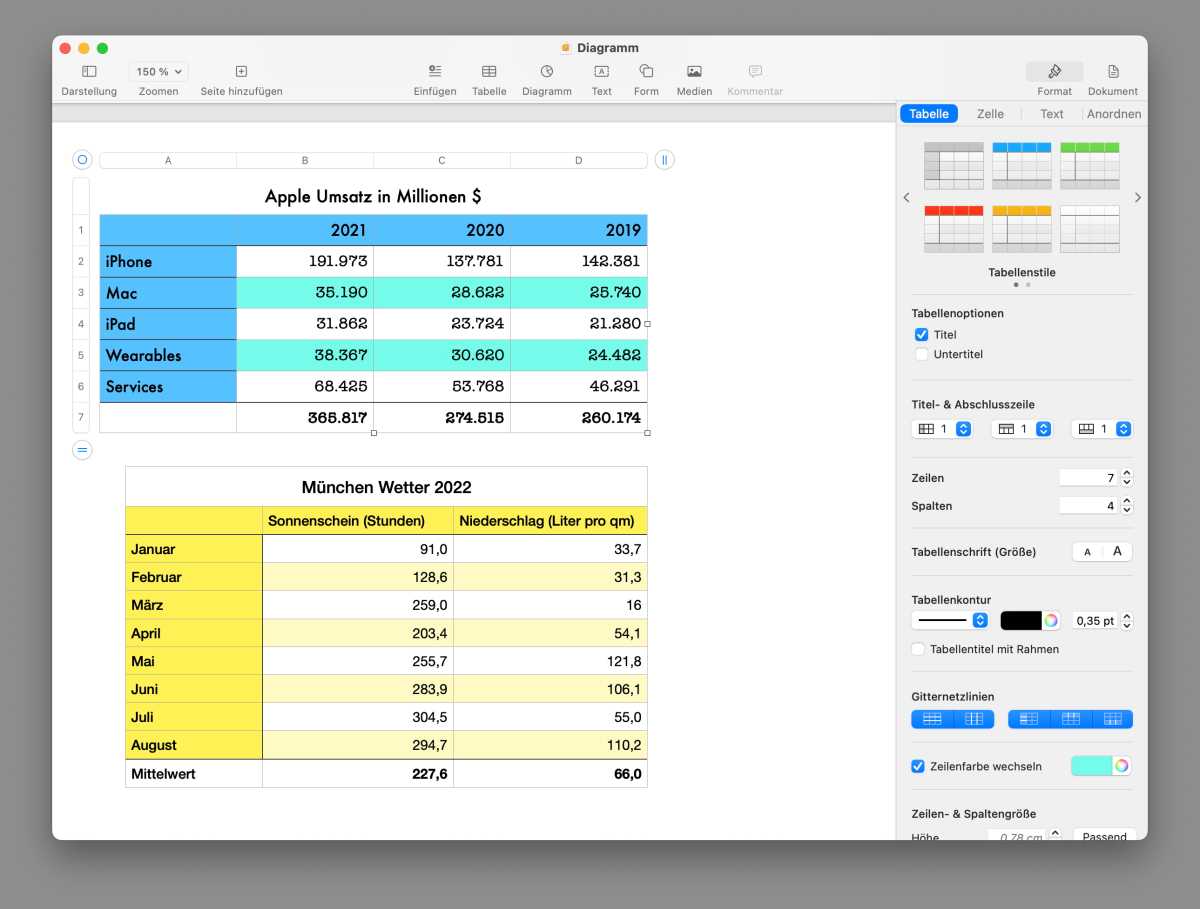Open color wheel beside the row color swatch
This screenshot has width=1200, height=909.
[1122, 766]
